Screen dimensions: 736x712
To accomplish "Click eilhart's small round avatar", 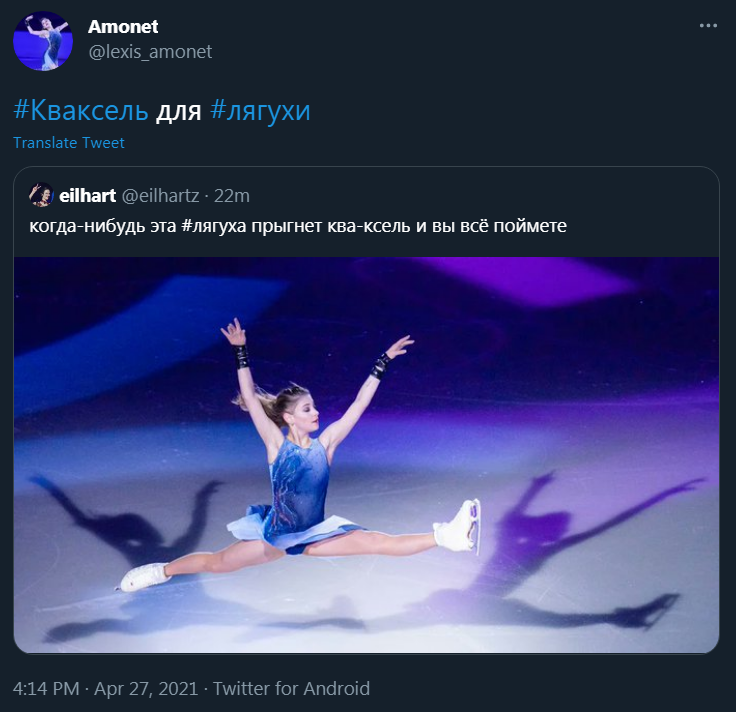I will click(x=41, y=195).
